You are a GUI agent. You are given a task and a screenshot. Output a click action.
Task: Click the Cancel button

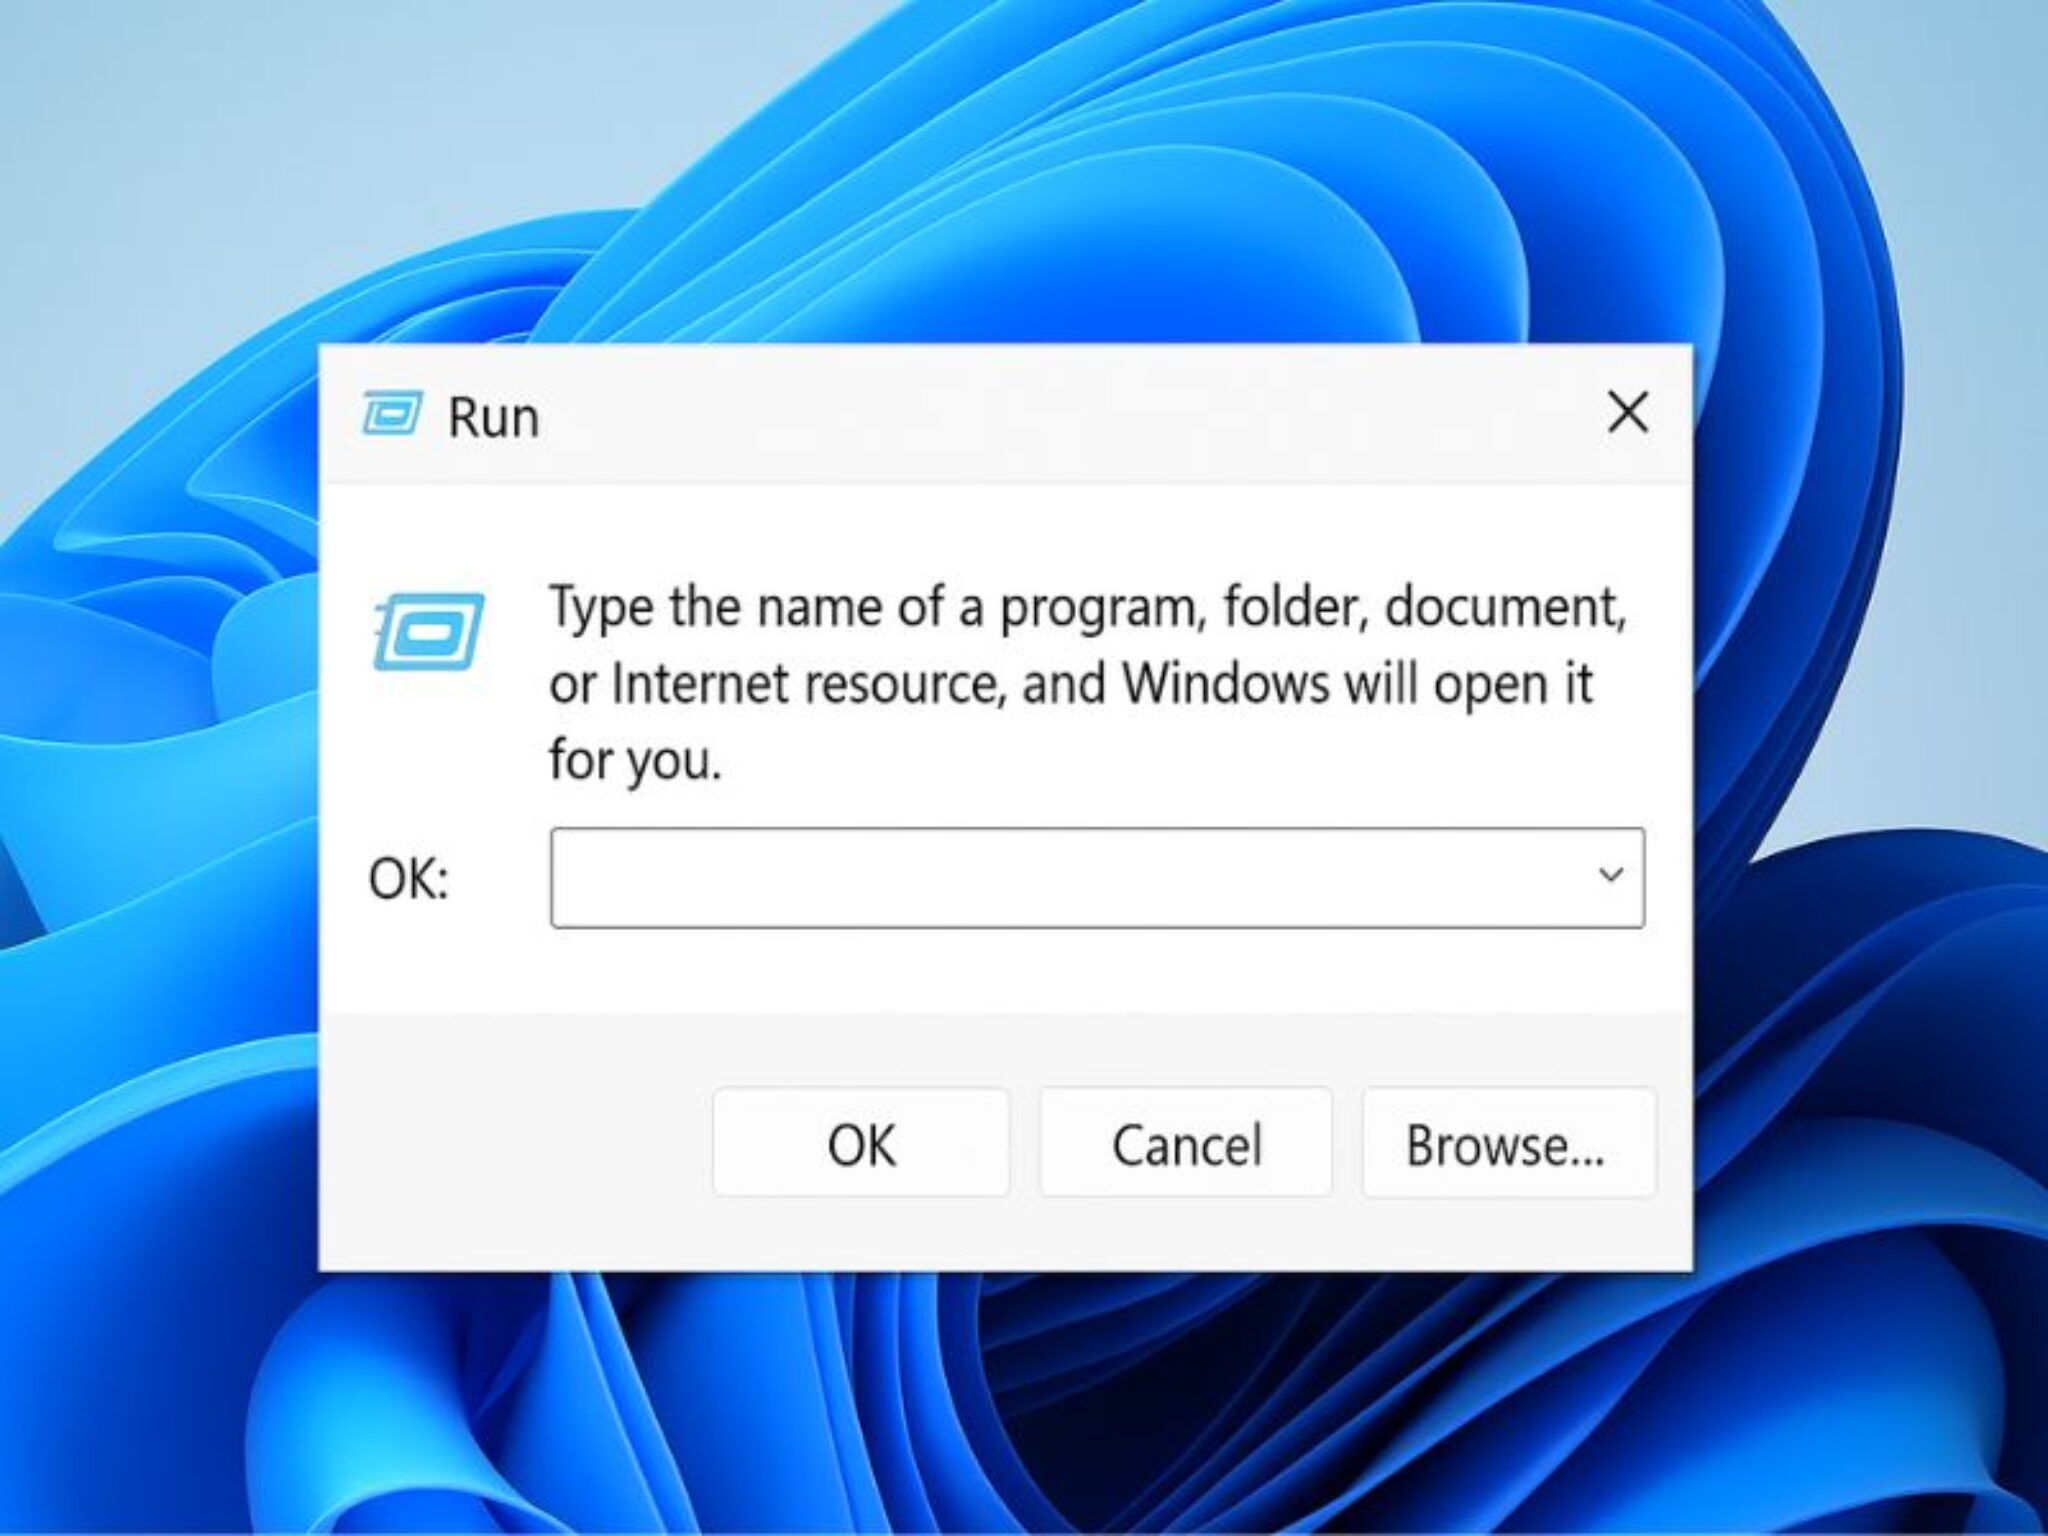[x=1185, y=1144]
